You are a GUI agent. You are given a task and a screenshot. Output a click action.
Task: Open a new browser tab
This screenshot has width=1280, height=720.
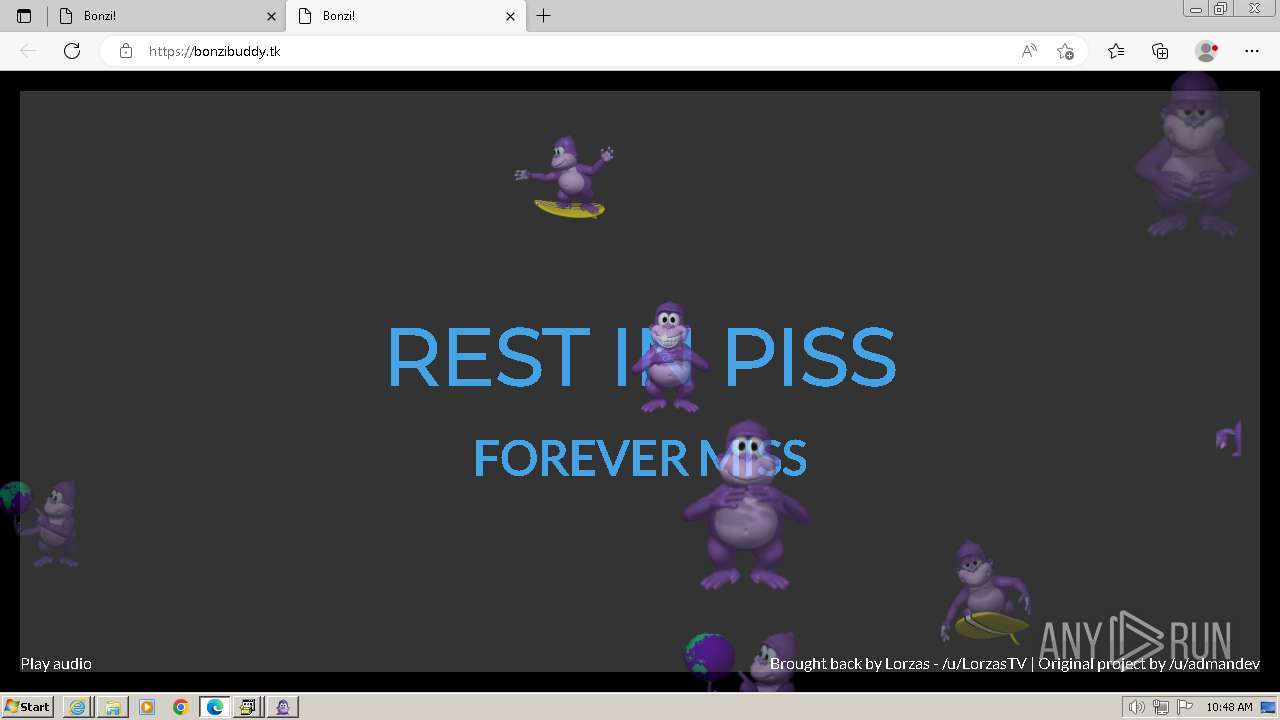coord(543,16)
